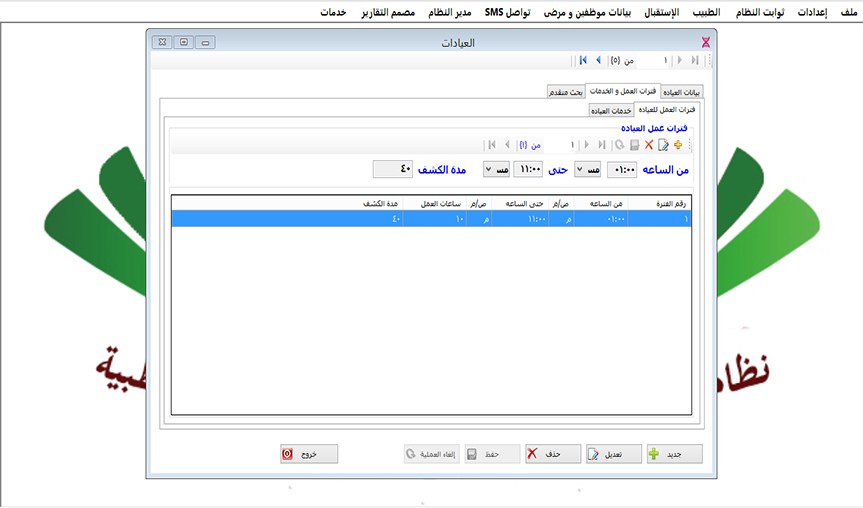The image size is (863, 508).
Task: Click the red X delete icon in periods toolbar
Action: click(x=649, y=145)
